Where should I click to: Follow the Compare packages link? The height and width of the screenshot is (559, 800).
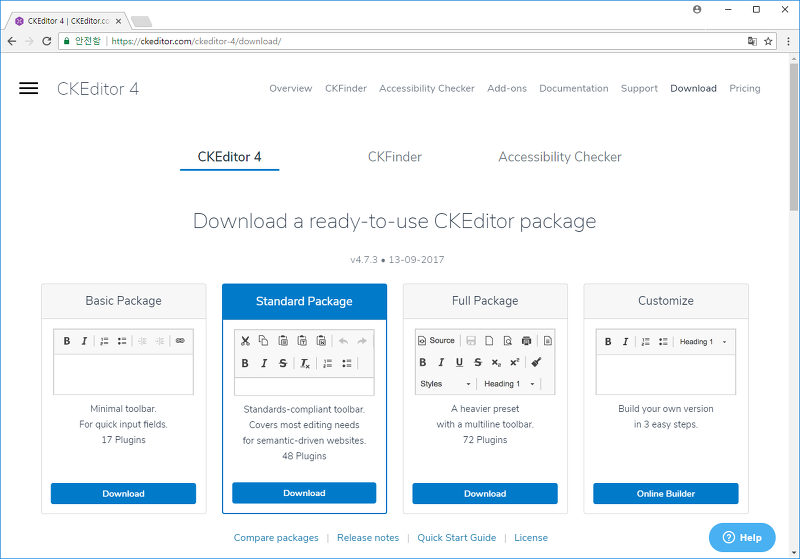click(276, 538)
